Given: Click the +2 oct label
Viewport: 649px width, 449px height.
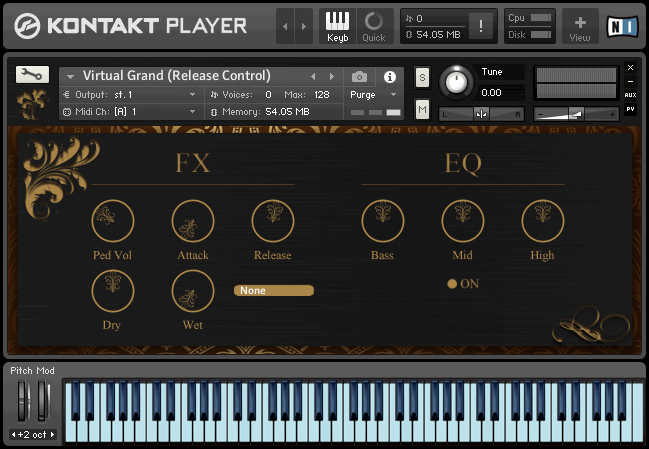Looking at the screenshot, I should tap(32, 435).
